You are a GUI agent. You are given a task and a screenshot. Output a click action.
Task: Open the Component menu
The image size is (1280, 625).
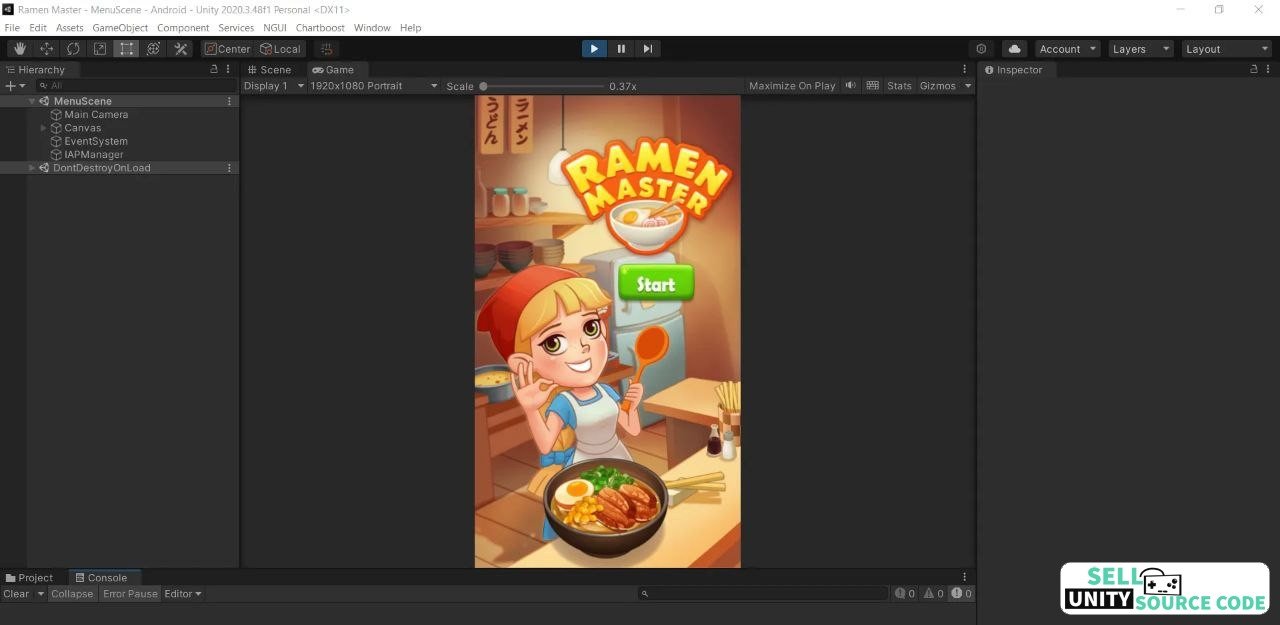click(x=183, y=28)
